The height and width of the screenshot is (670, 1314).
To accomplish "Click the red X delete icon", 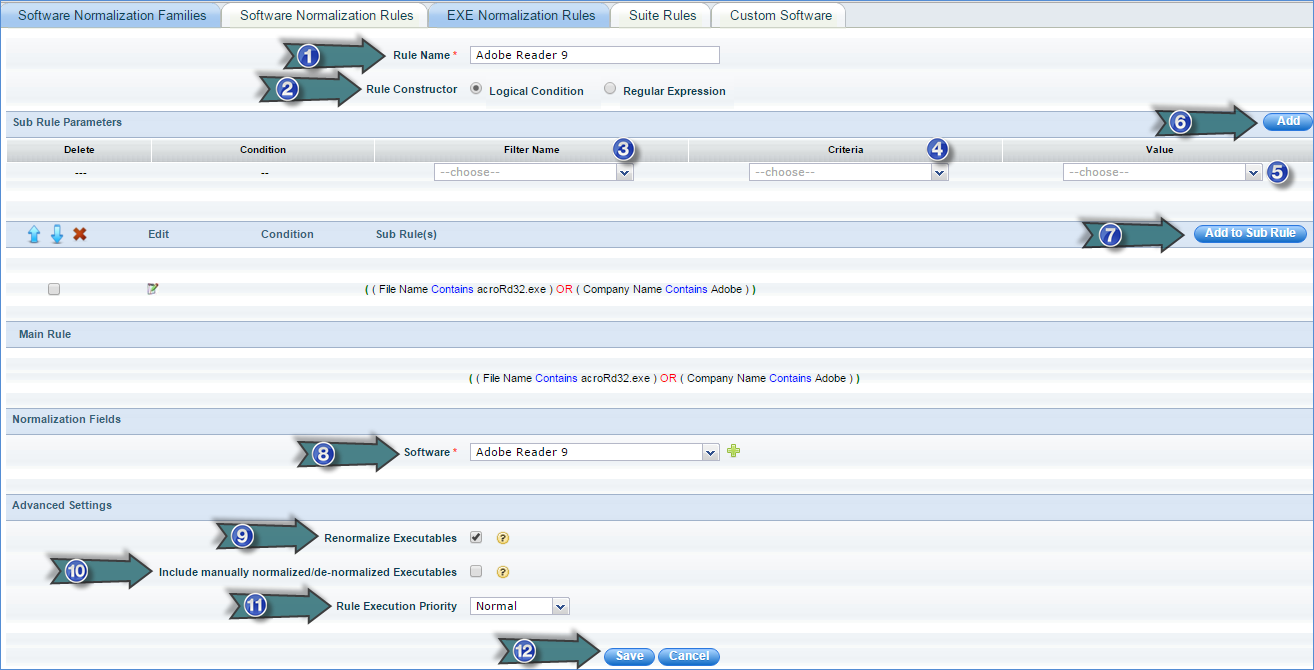I will tap(80, 234).
